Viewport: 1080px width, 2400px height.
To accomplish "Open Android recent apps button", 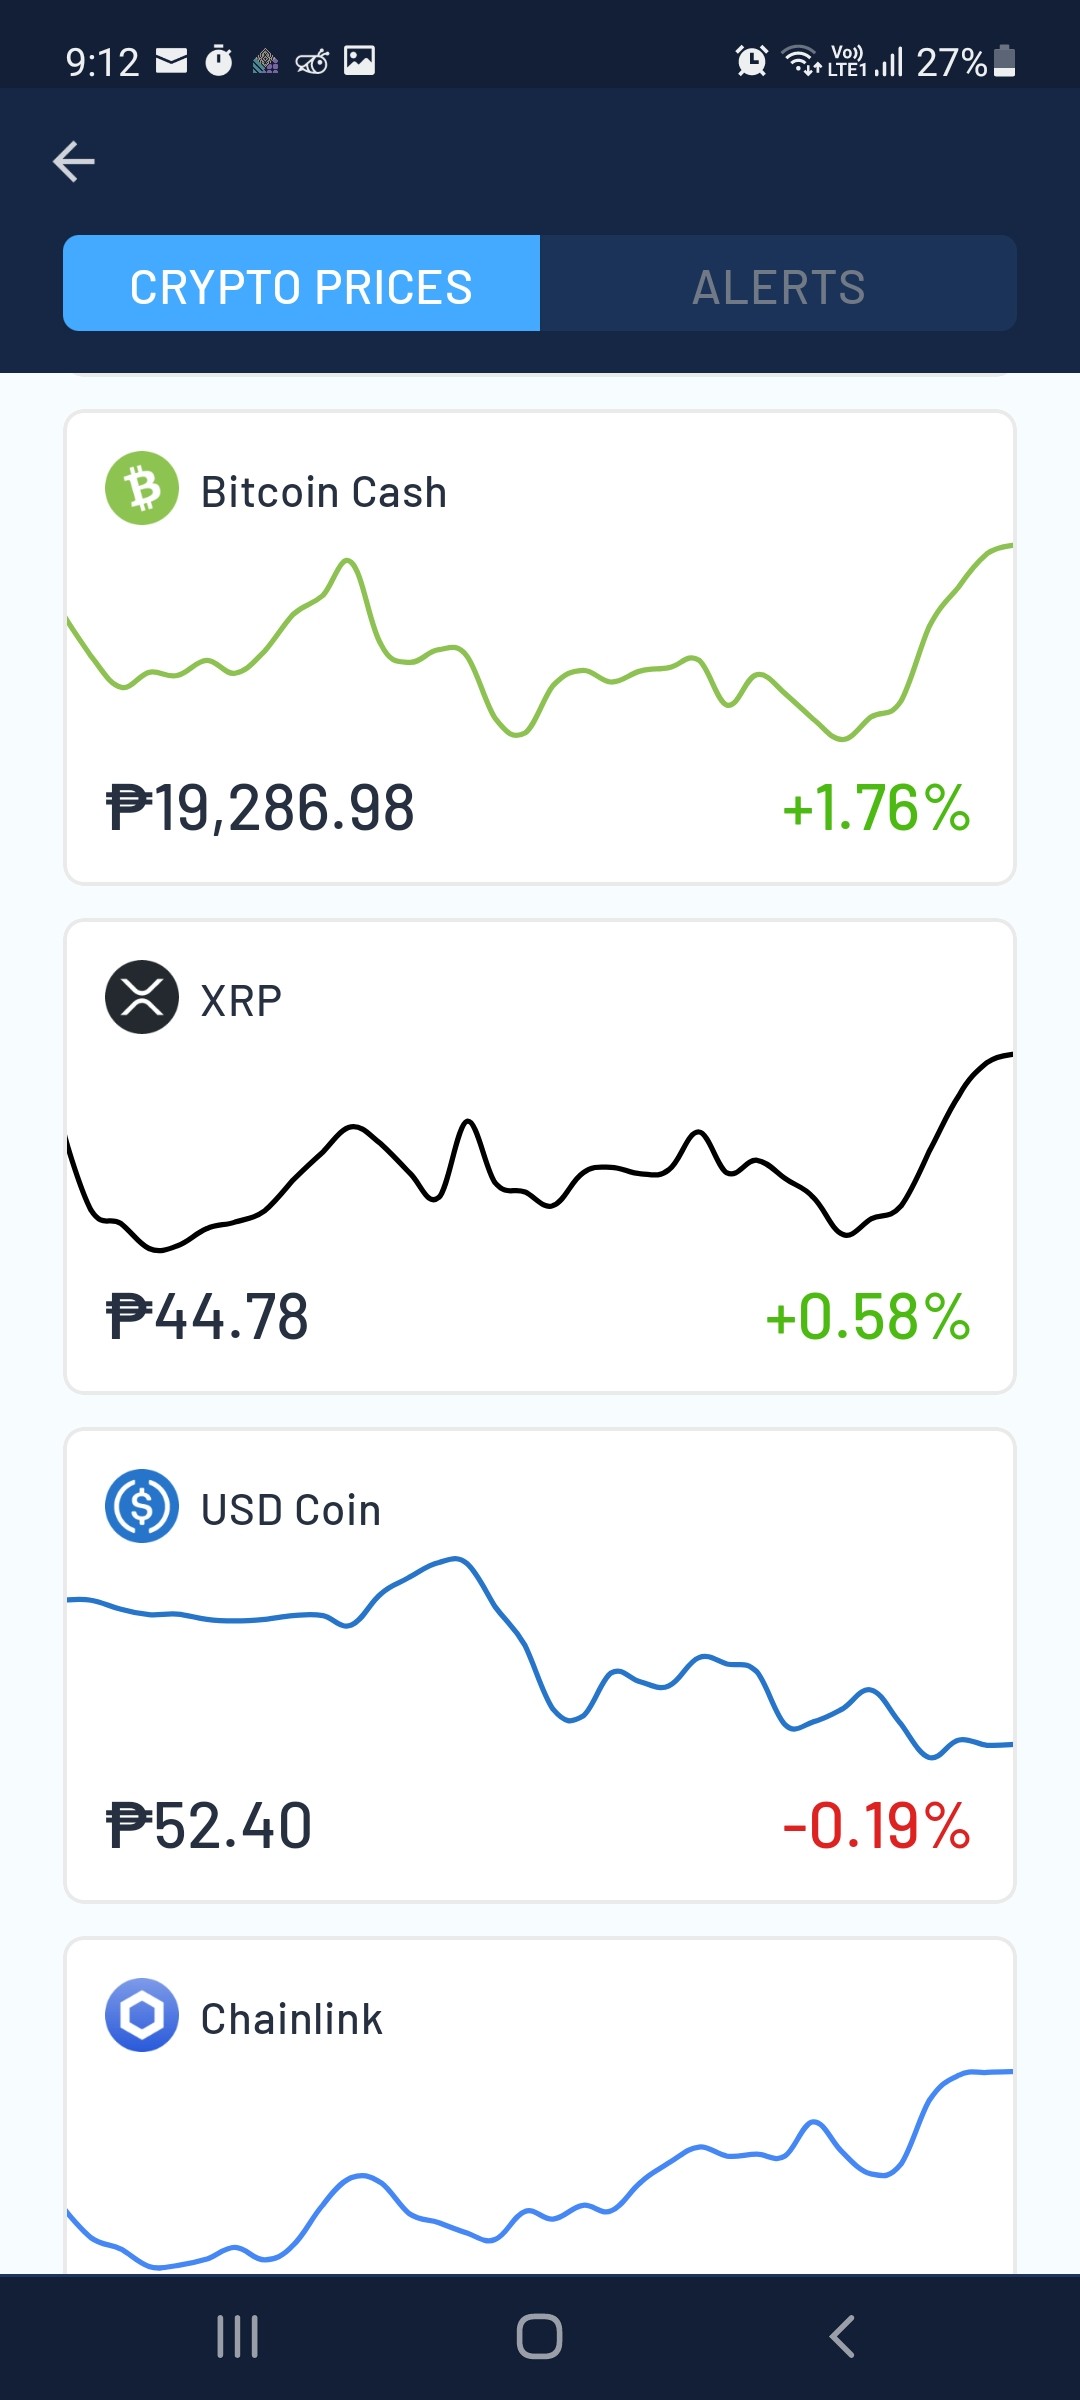I will click(238, 2337).
